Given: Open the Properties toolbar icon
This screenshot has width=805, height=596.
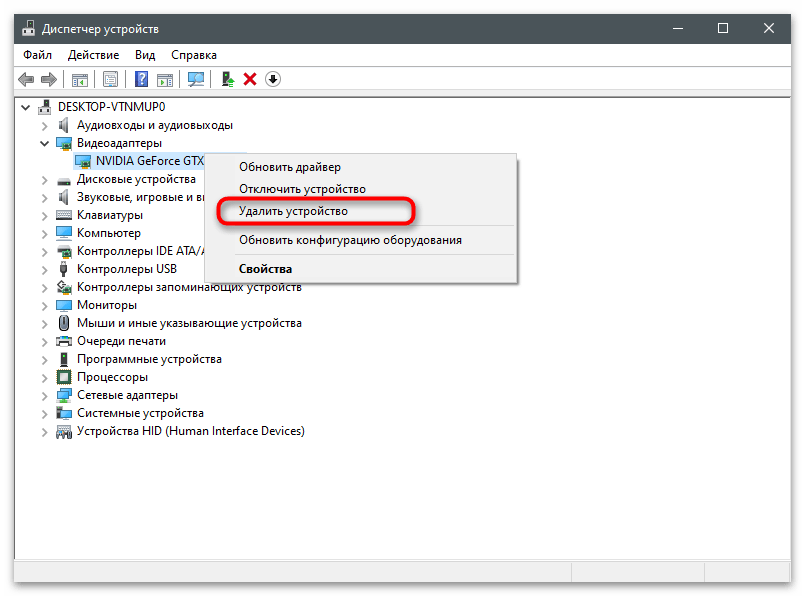Looking at the screenshot, I should 110,80.
